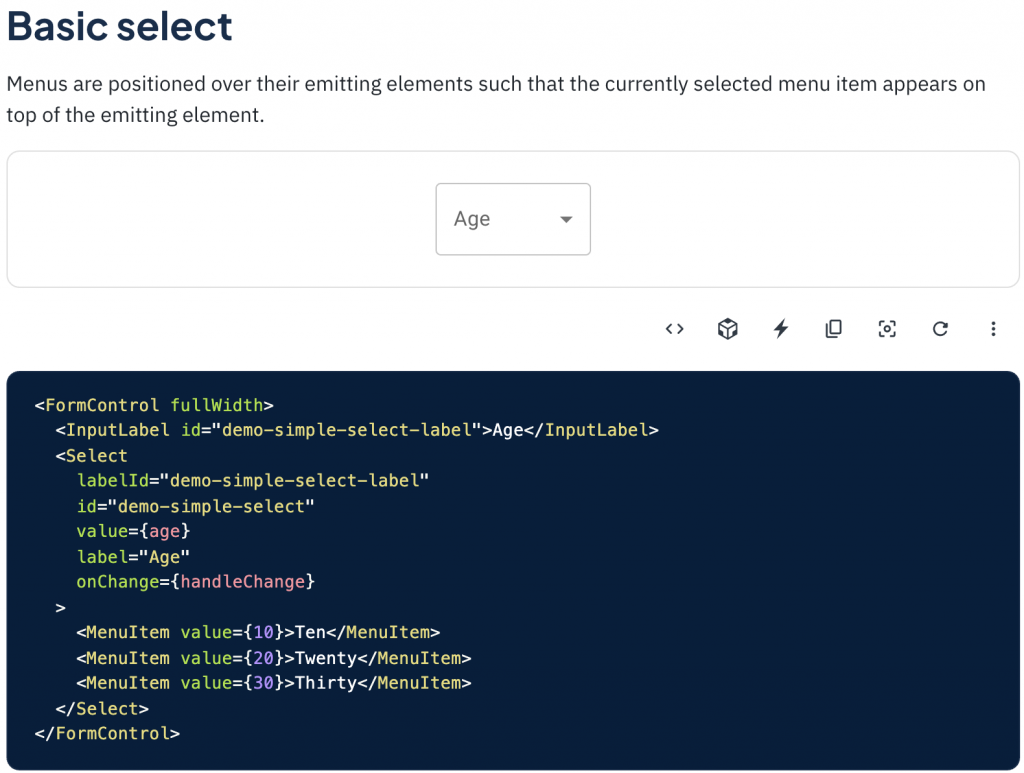
Task: Open demo in CodeSandbox
Action: tap(728, 329)
